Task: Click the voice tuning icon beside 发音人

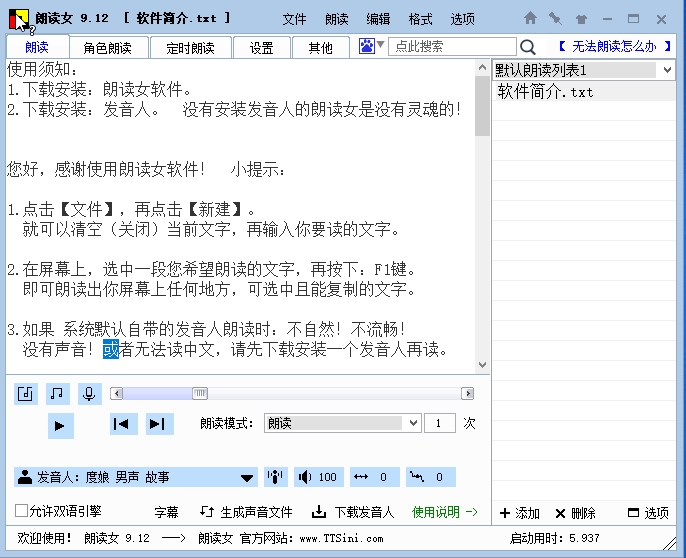Action: tap(276, 477)
